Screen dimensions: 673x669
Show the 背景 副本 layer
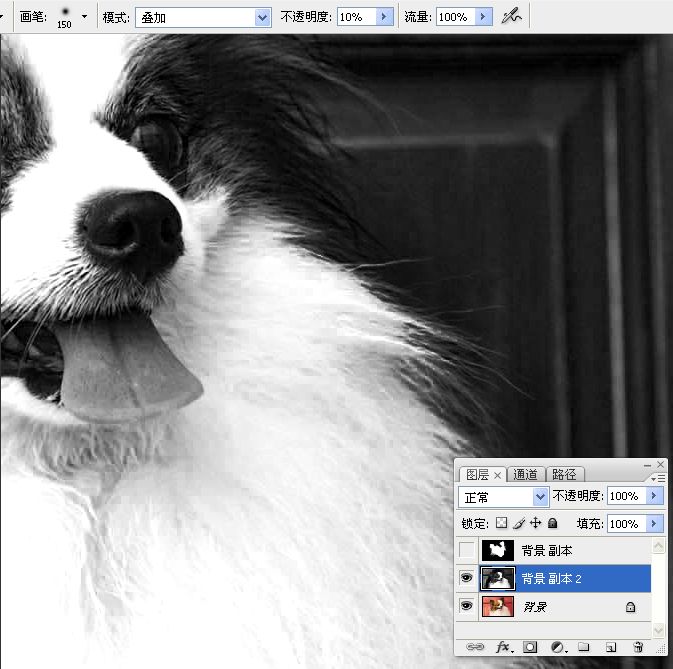pyautogui.click(x=467, y=550)
